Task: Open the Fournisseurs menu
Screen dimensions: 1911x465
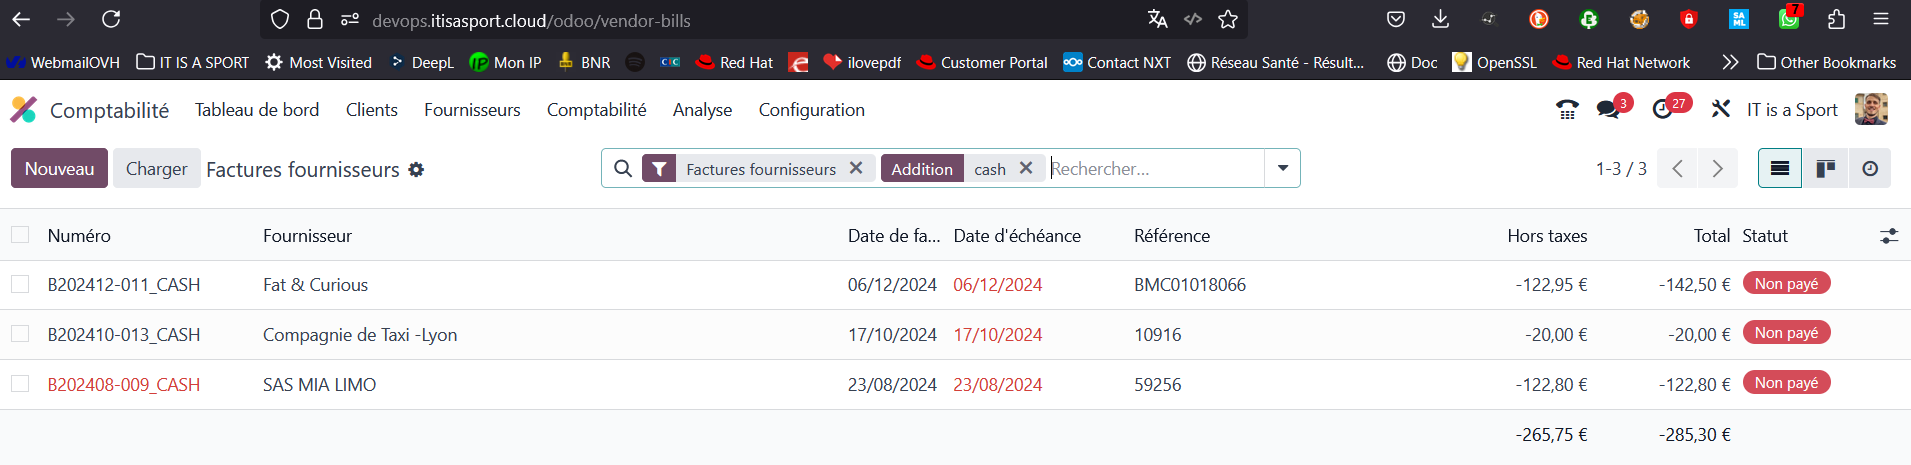Action: pyautogui.click(x=472, y=110)
